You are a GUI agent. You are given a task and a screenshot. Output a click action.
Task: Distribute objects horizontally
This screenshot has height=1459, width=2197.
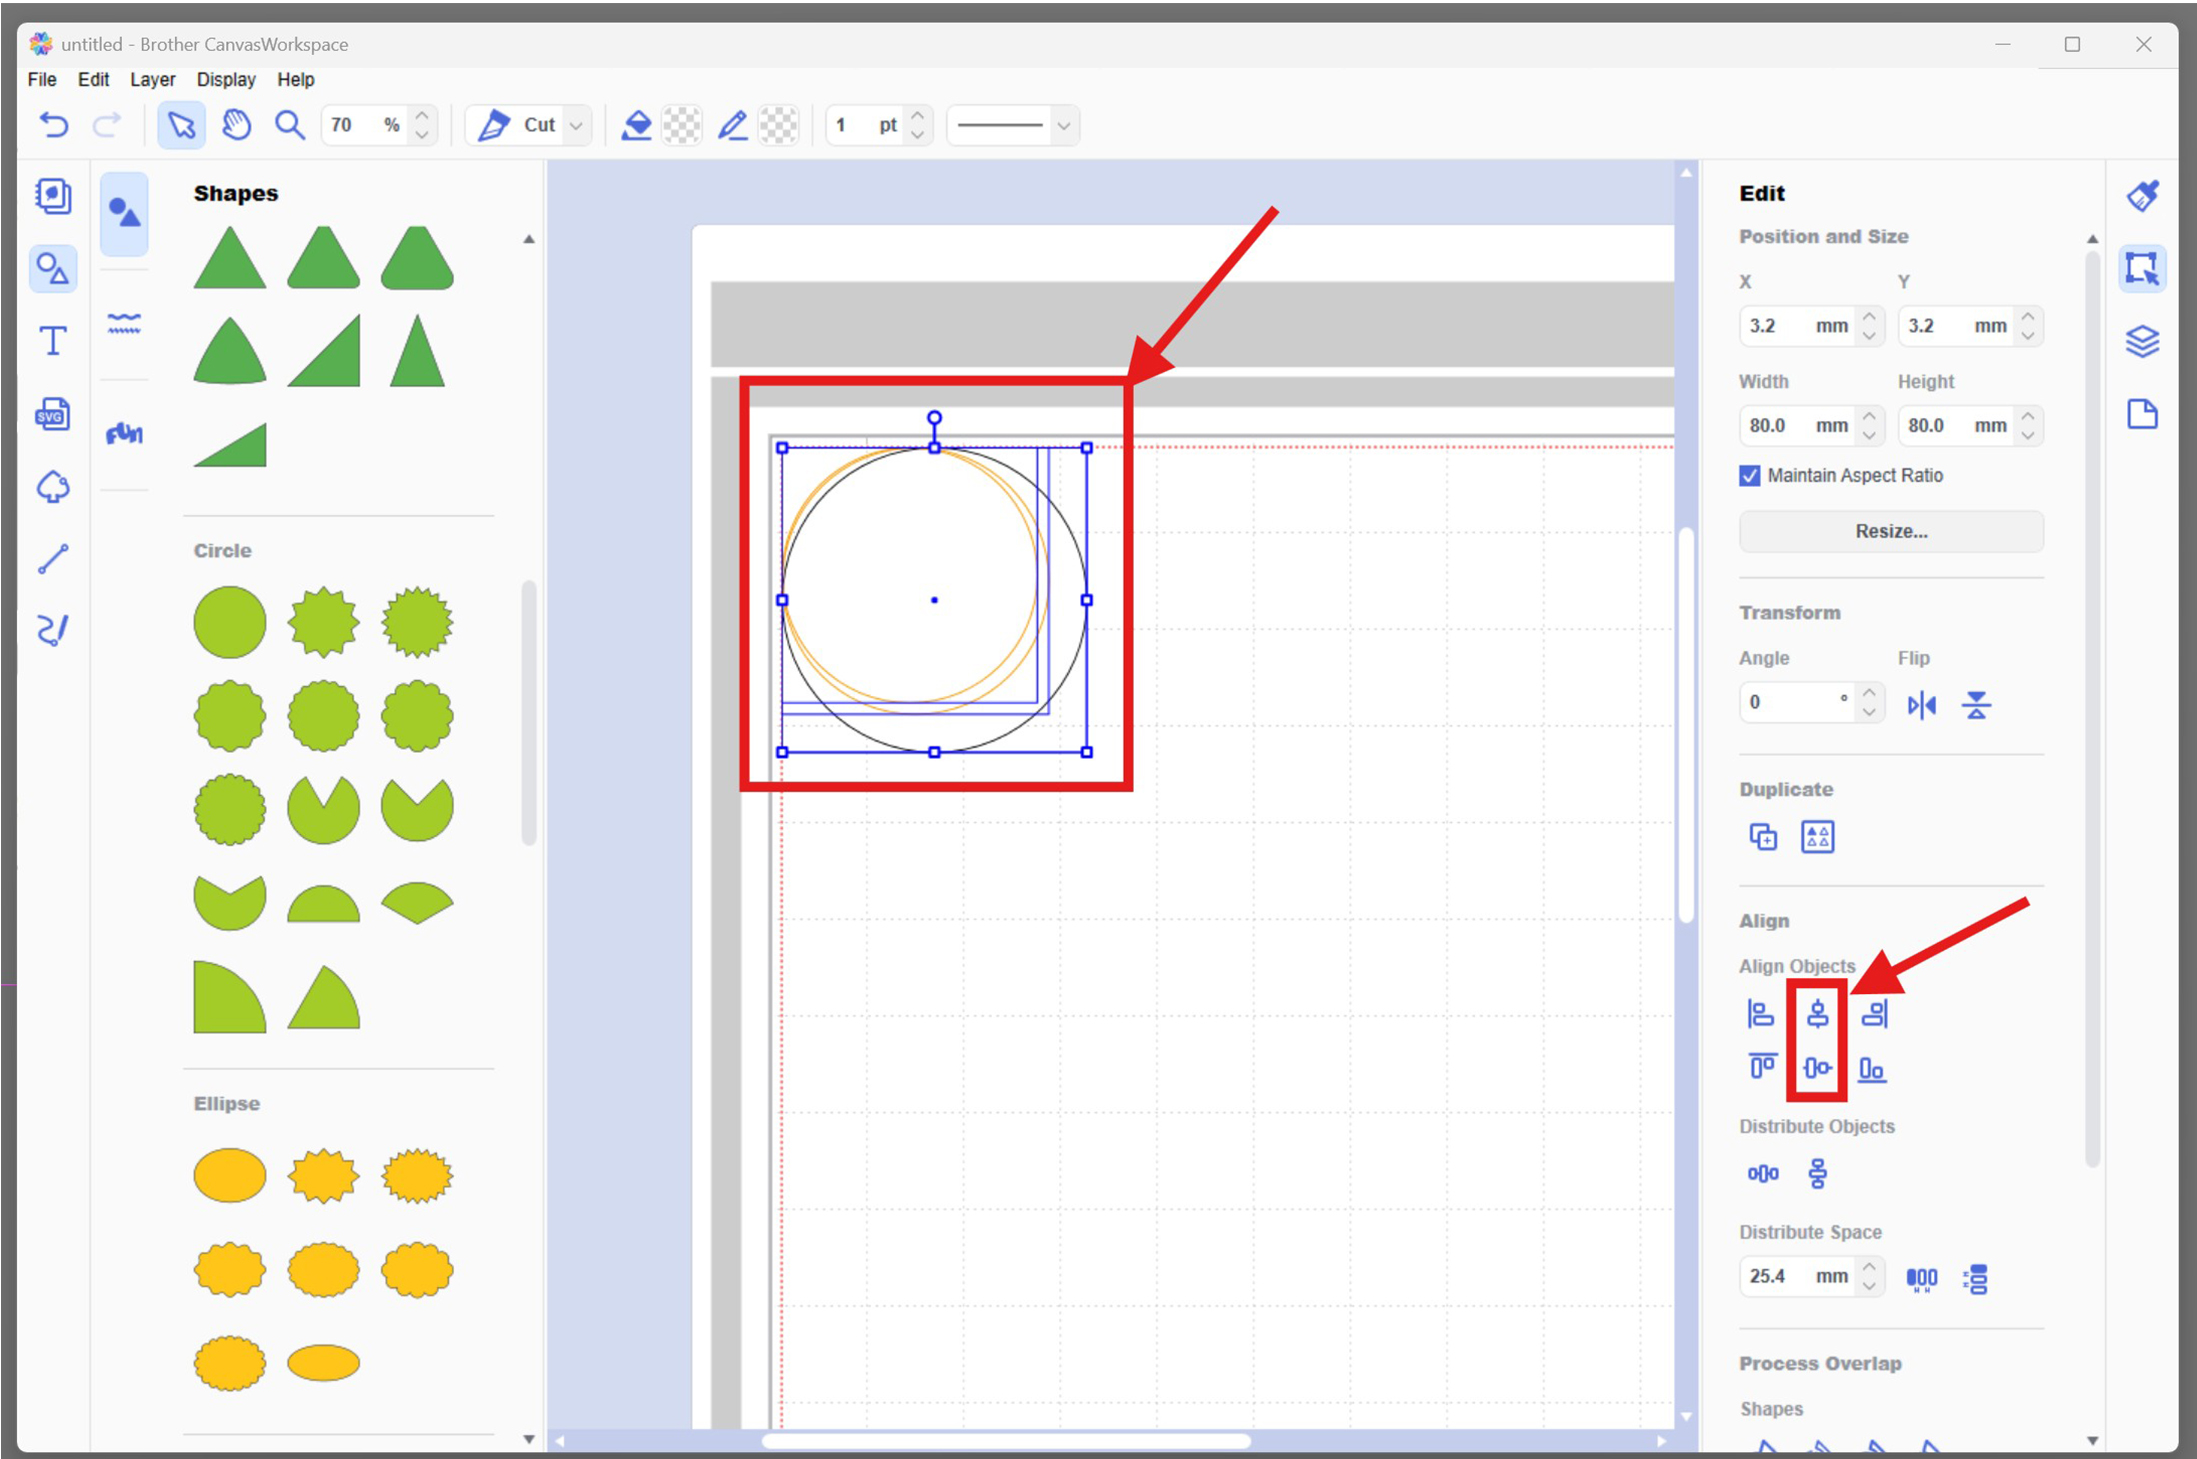point(1763,1173)
